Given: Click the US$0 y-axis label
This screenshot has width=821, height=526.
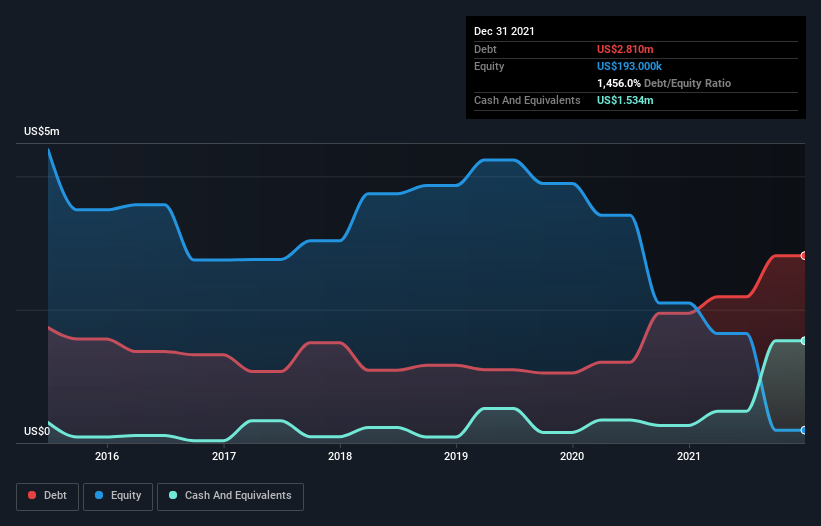Looking at the screenshot, I should pyautogui.click(x=37, y=431).
